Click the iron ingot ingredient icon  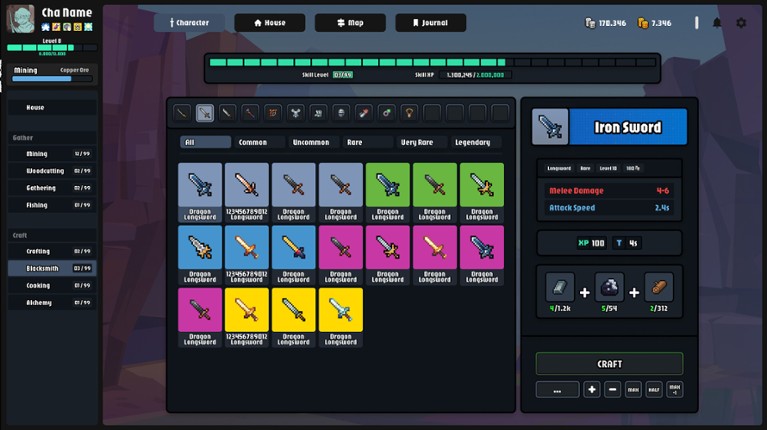pyautogui.click(x=560, y=287)
